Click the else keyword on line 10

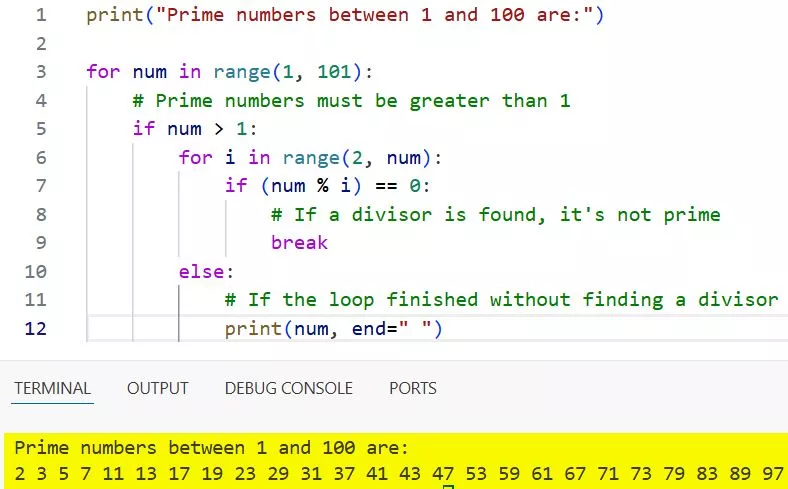click(x=203, y=271)
